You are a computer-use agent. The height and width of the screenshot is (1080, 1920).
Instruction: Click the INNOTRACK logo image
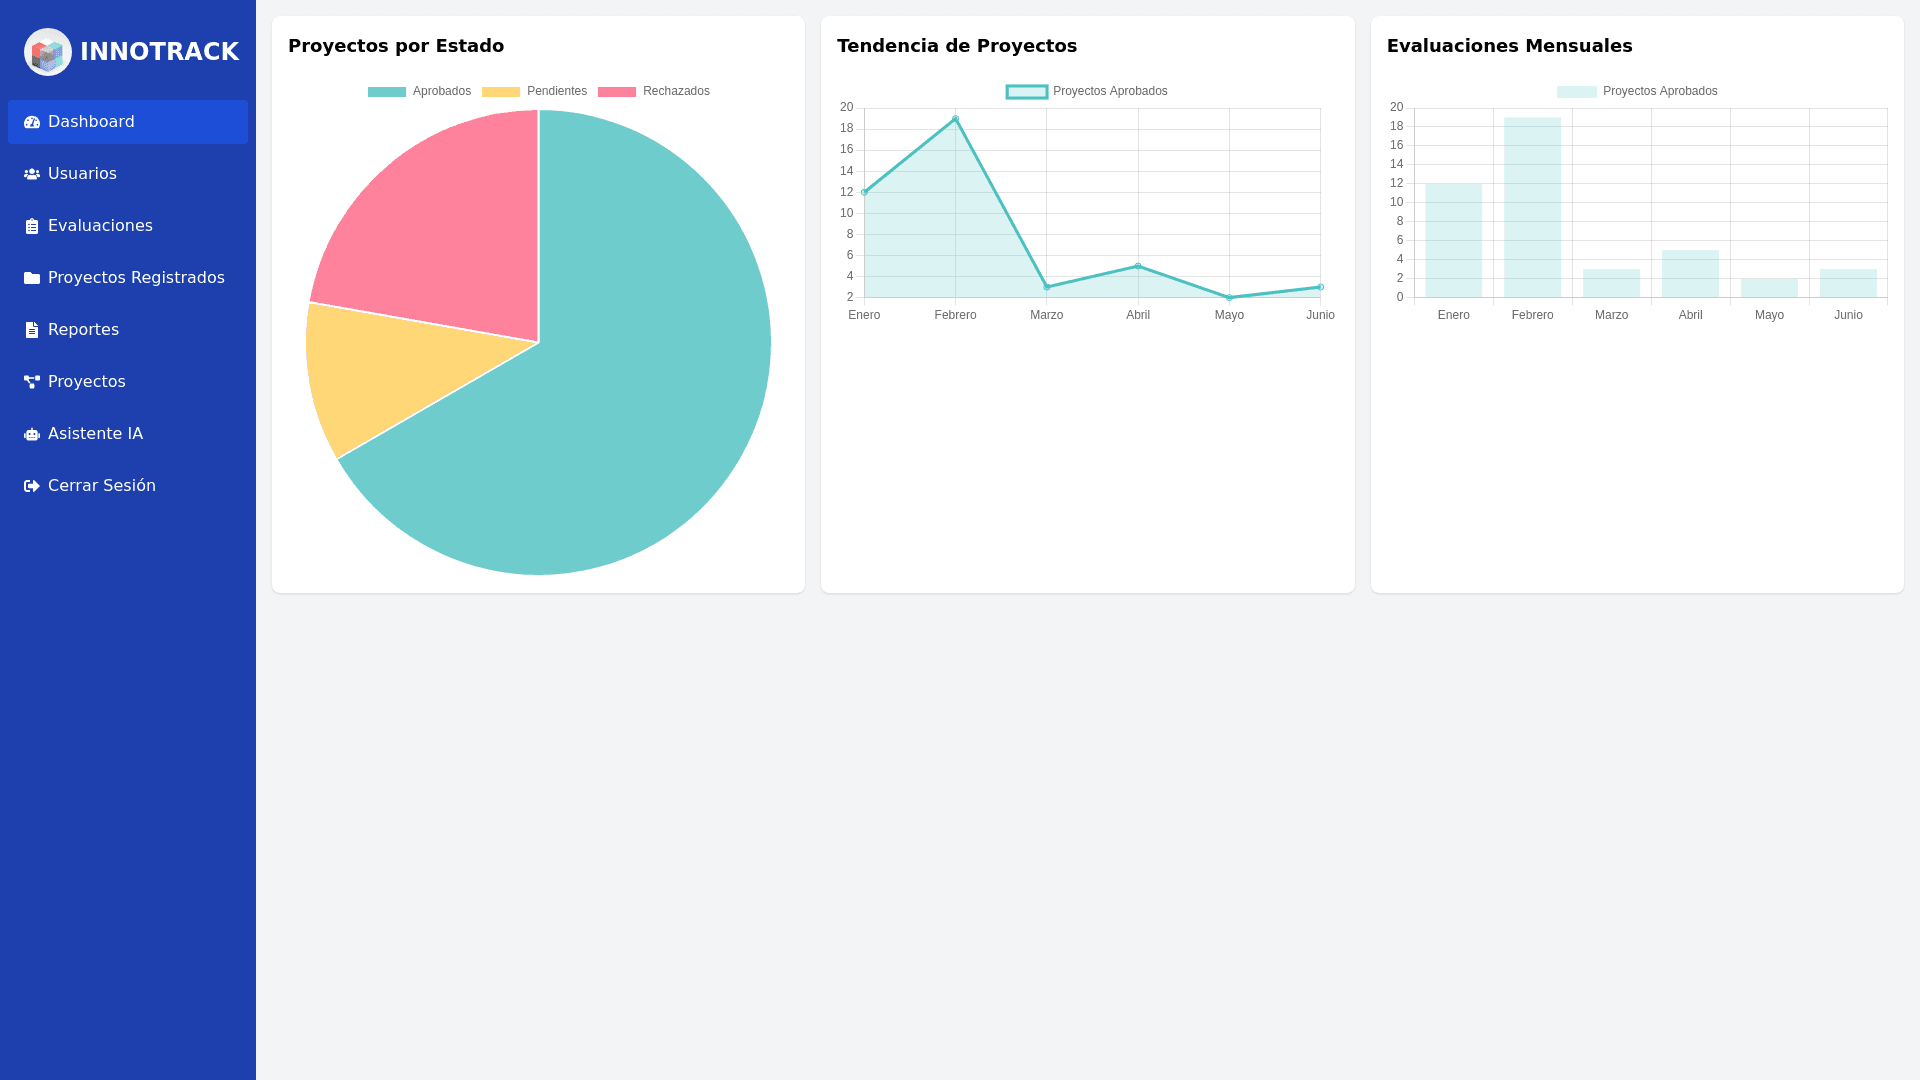(x=47, y=52)
